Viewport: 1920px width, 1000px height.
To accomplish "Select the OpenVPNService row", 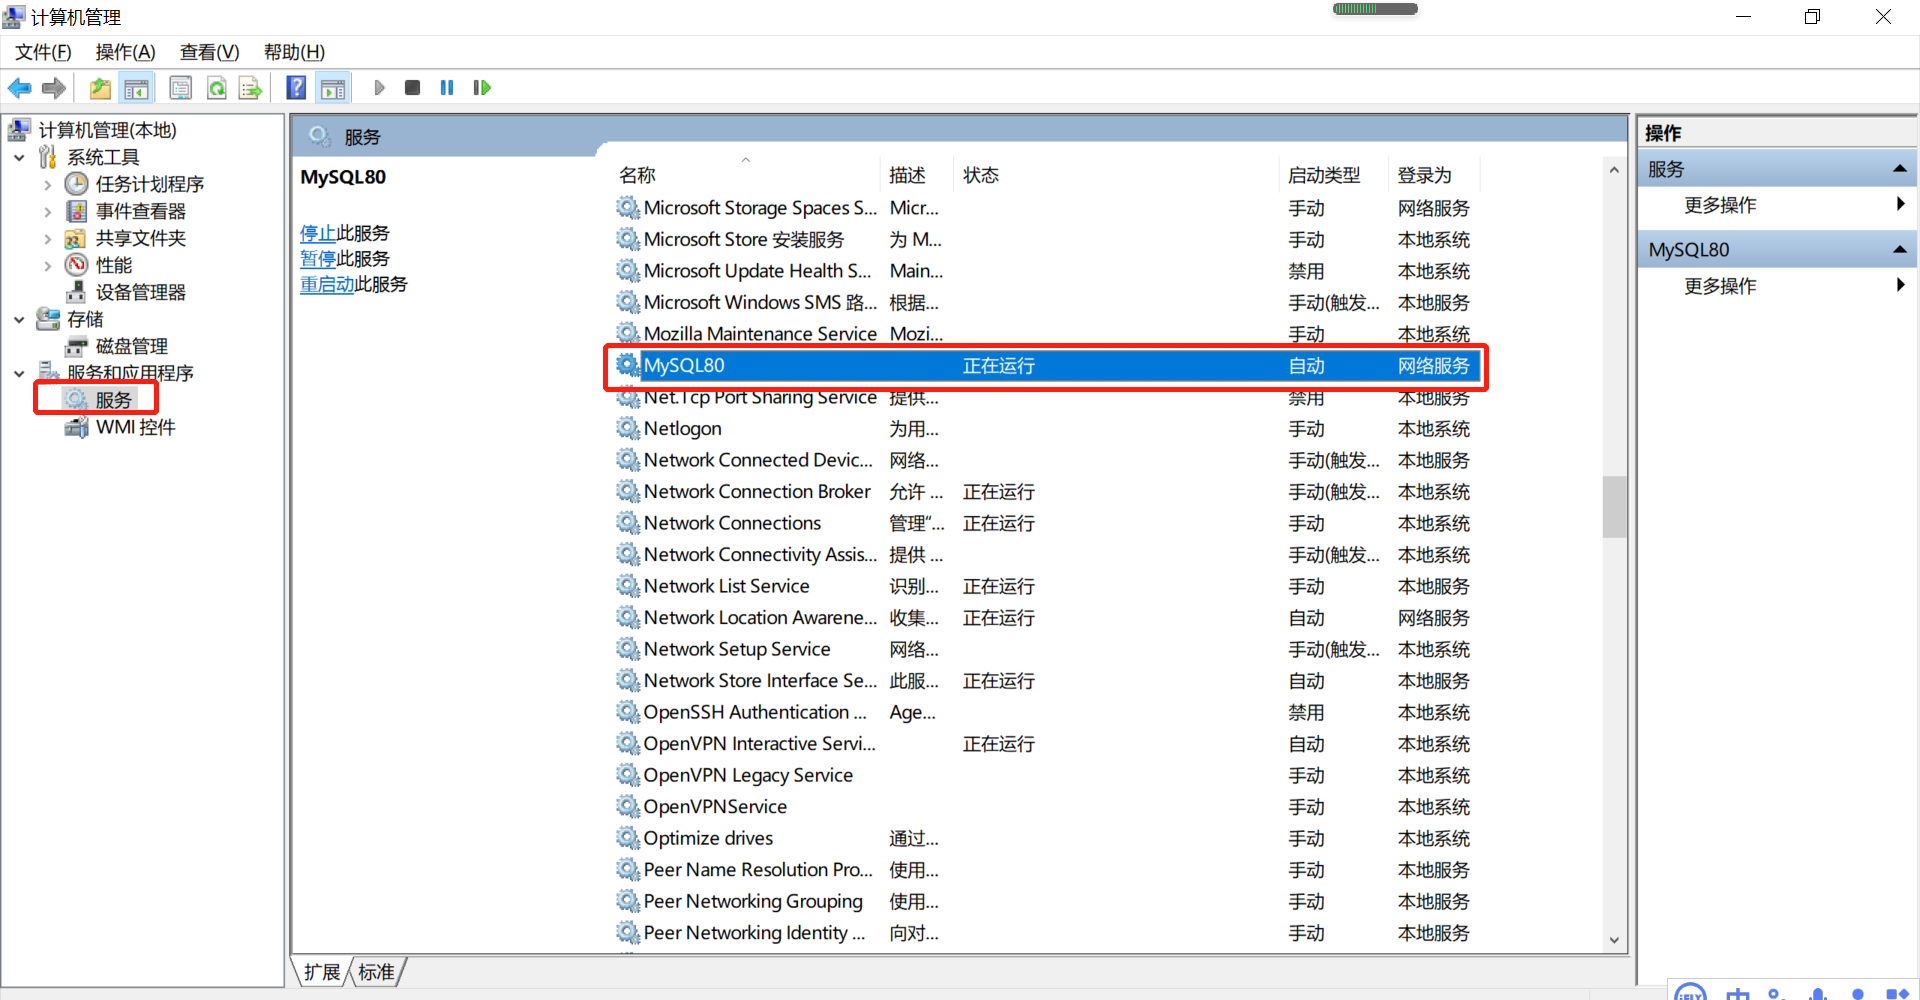I will (x=1046, y=807).
